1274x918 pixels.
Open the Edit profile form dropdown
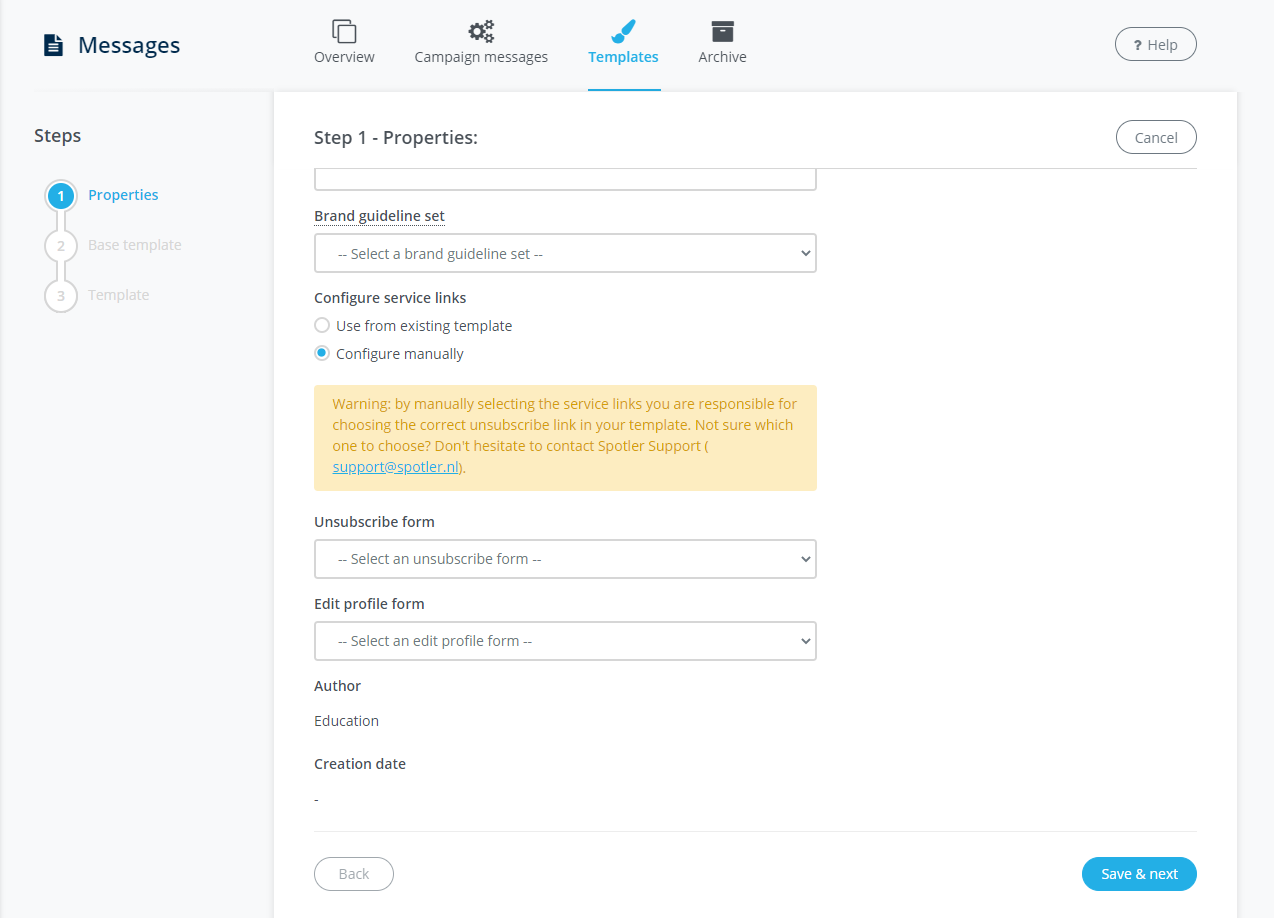[565, 641]
